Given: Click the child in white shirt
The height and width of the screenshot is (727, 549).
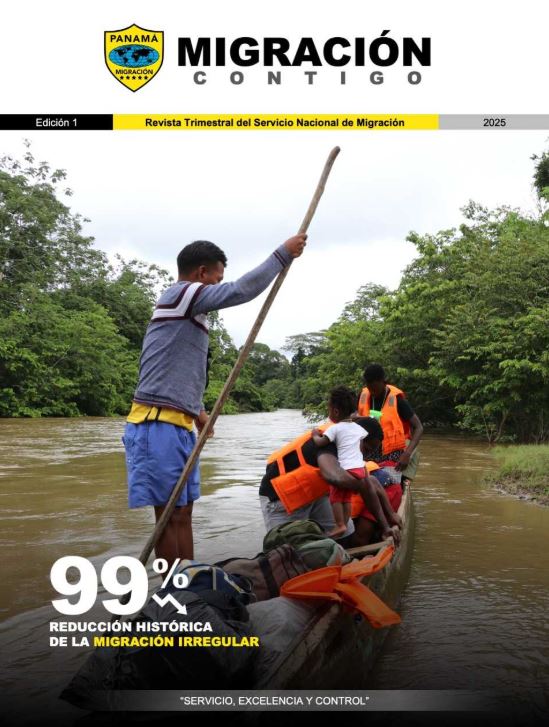Looking at the screenshot, I should pos(349,459).
